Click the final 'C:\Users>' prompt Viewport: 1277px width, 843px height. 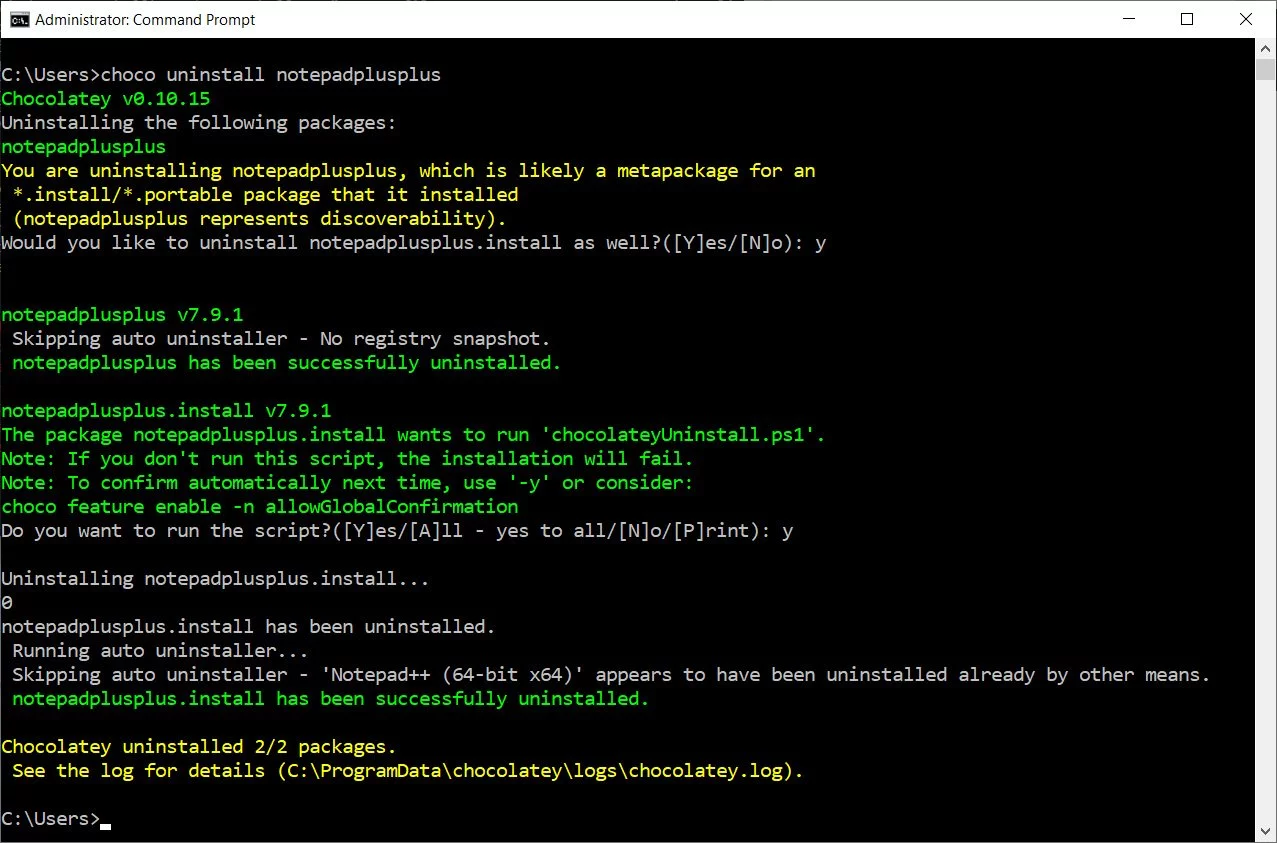50,819
